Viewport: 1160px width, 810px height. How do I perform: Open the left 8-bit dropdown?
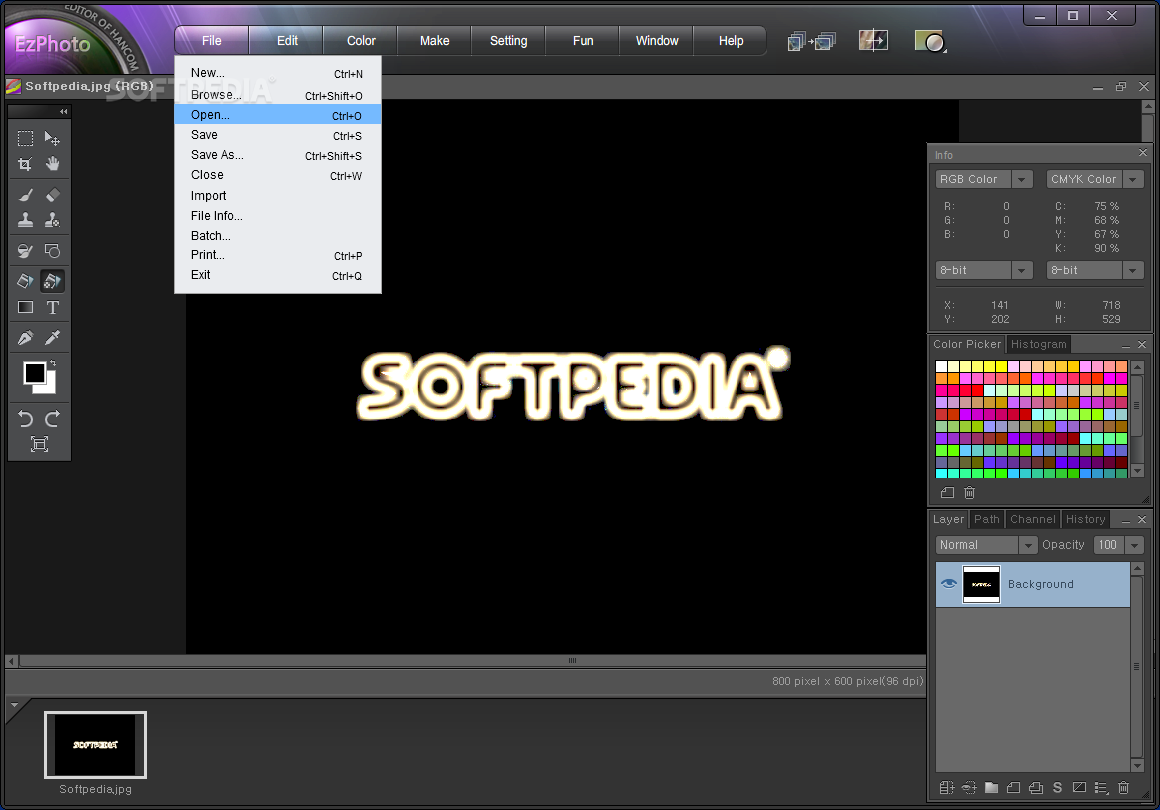point(1022,270)
